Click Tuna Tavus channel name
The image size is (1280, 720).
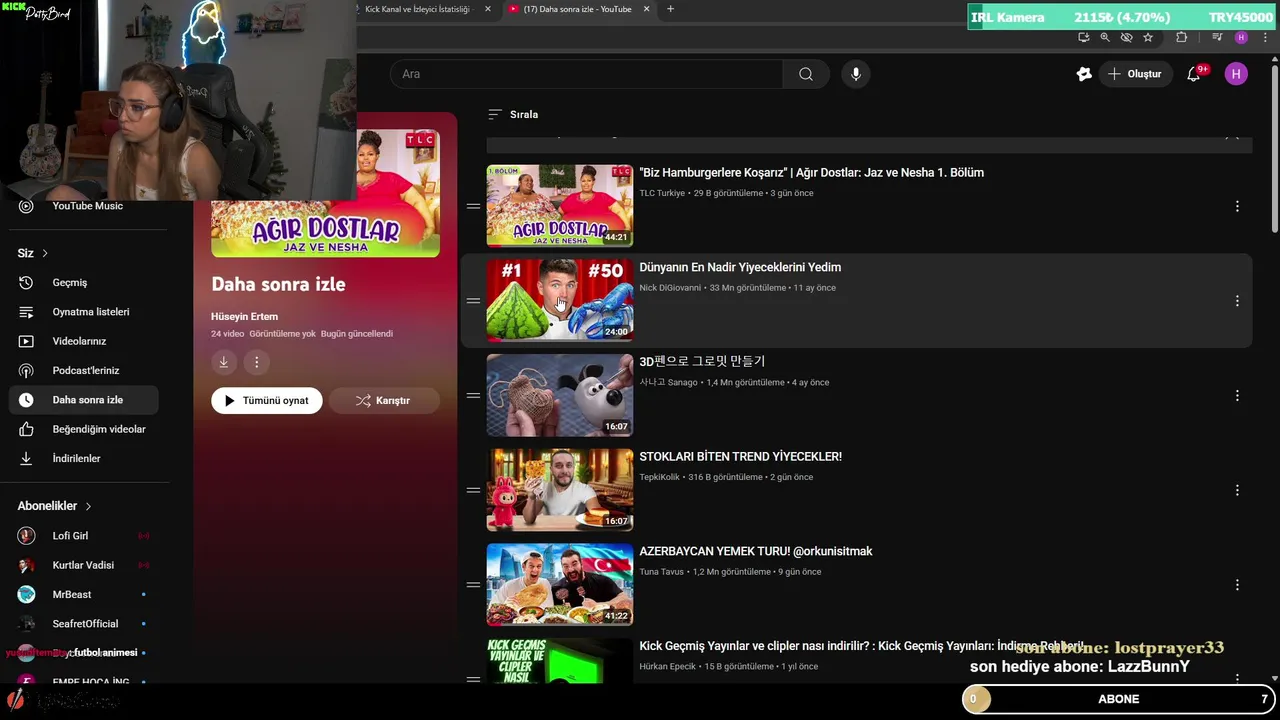[x=662, y=572]
